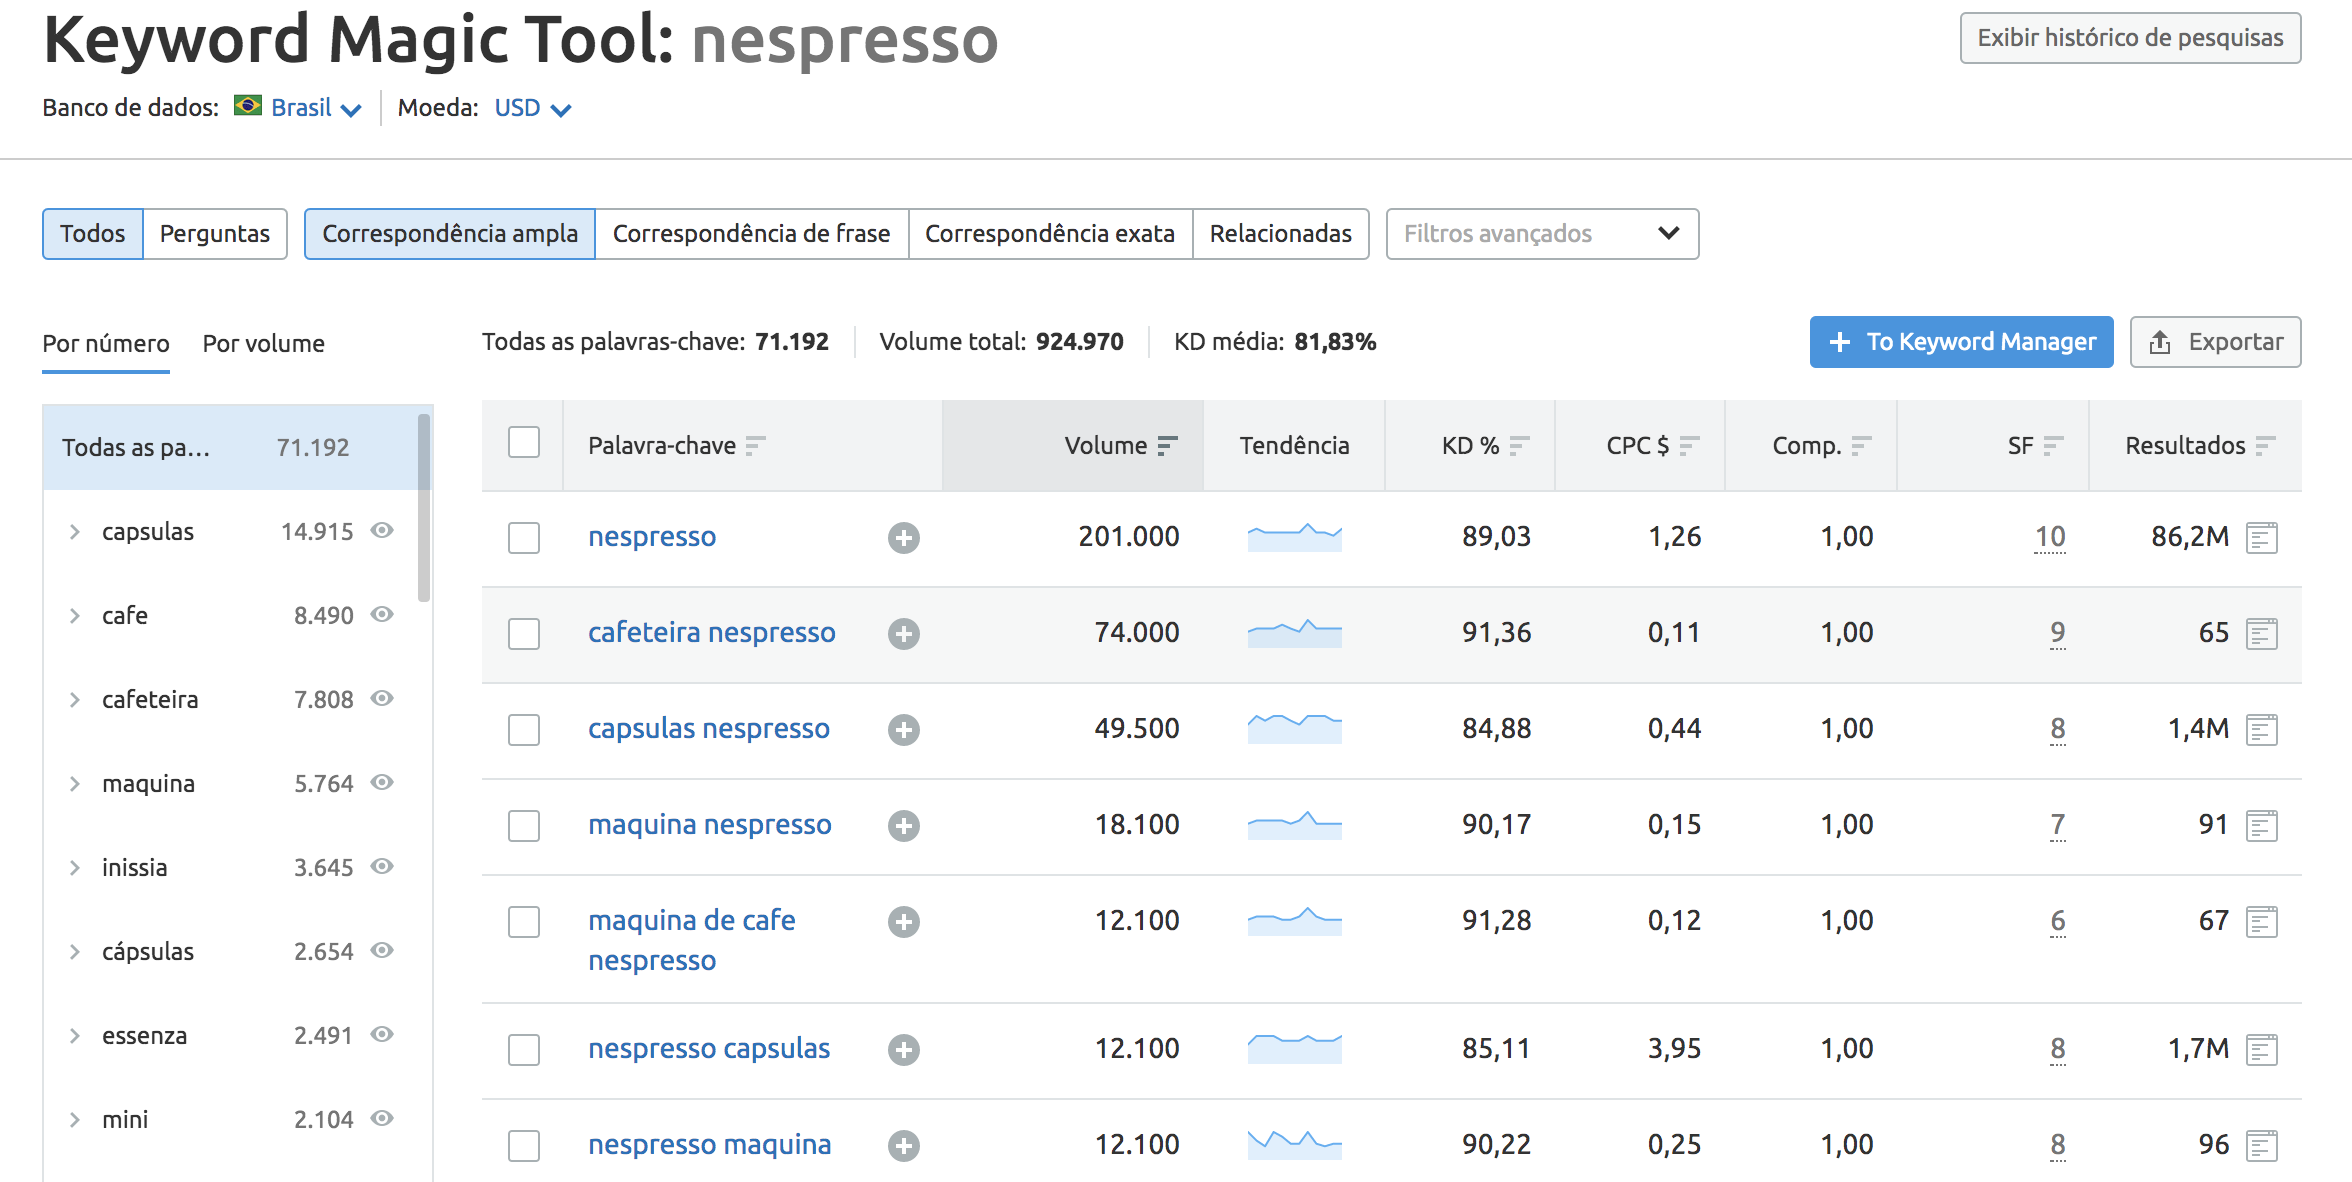The width and height of the screenshot is (2352, 1182).
Task: Open Brasil database dropdown
Action: click(316, 108)
